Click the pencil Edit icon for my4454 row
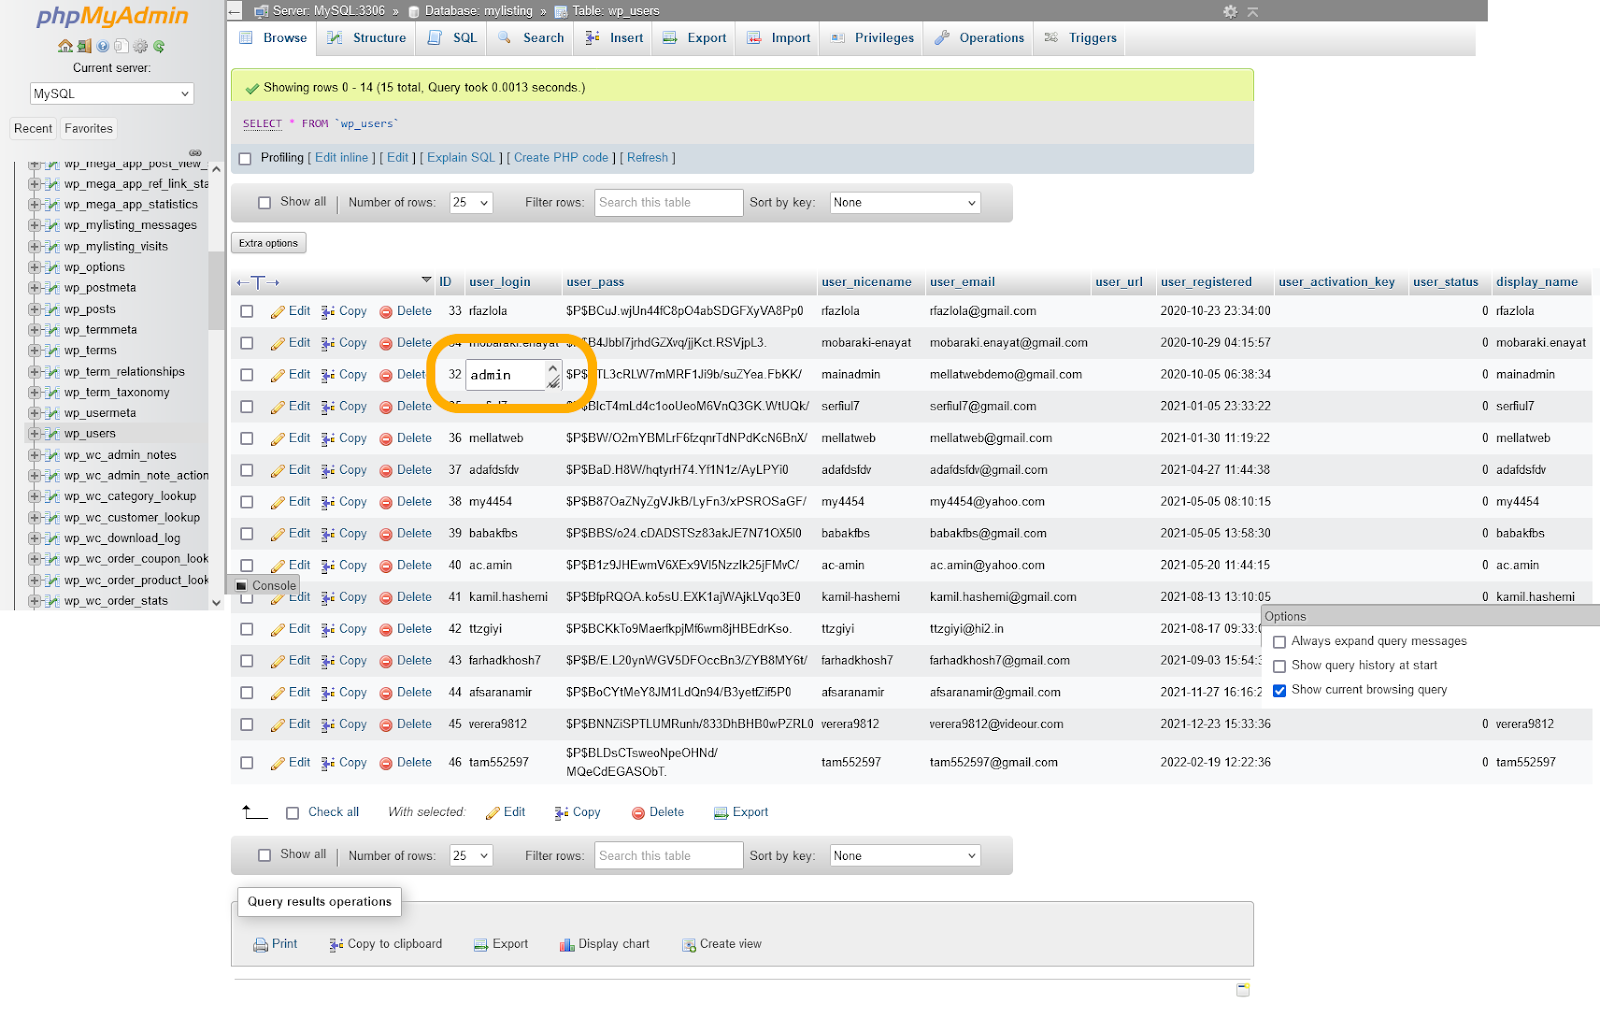 pos(277,503)
